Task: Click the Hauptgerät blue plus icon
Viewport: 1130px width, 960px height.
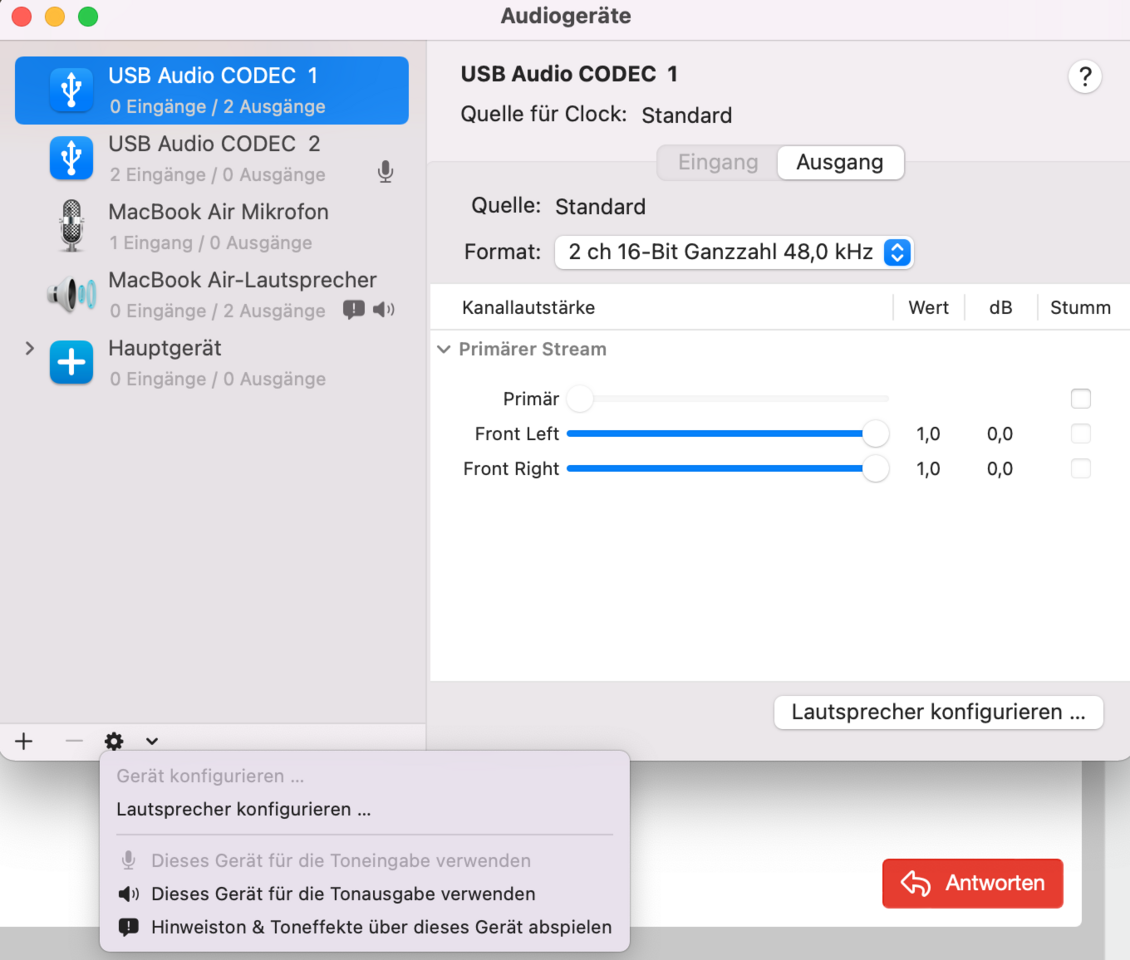Action: (71, 363)
